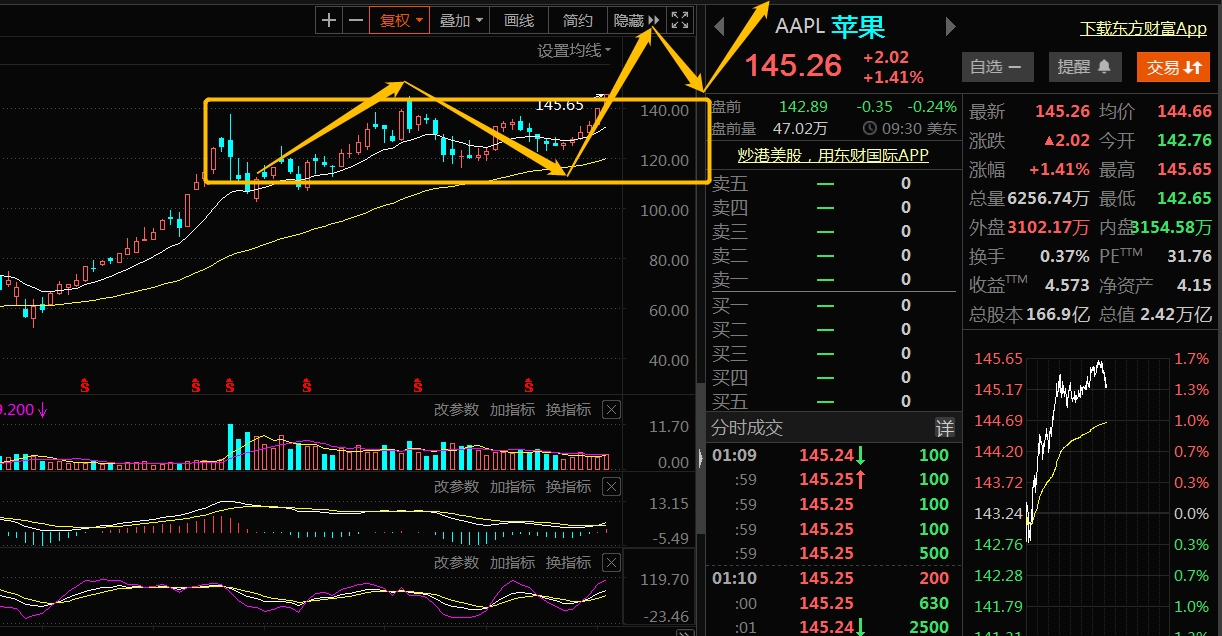The image size is (1222, 636).
Task: Click the 09:30 美东 clock indicator
Action: pos(909,128)
